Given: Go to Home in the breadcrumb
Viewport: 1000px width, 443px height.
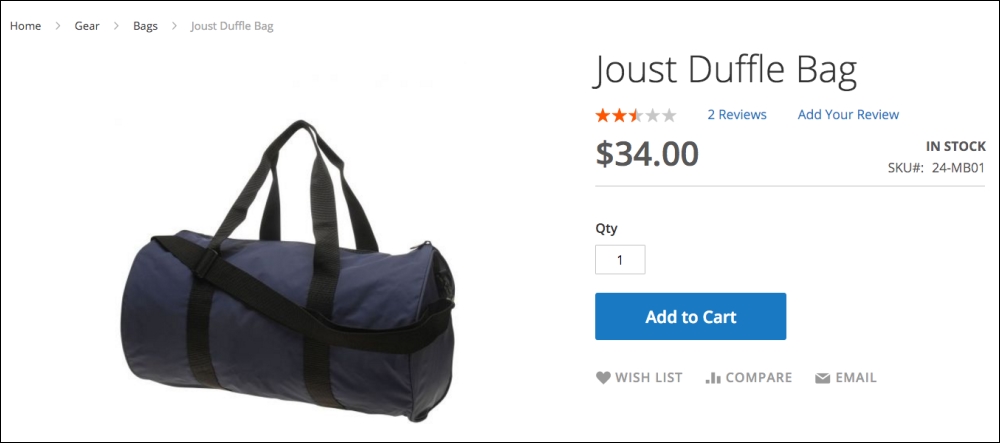Looking at the screenshot, I should (26, 26).
